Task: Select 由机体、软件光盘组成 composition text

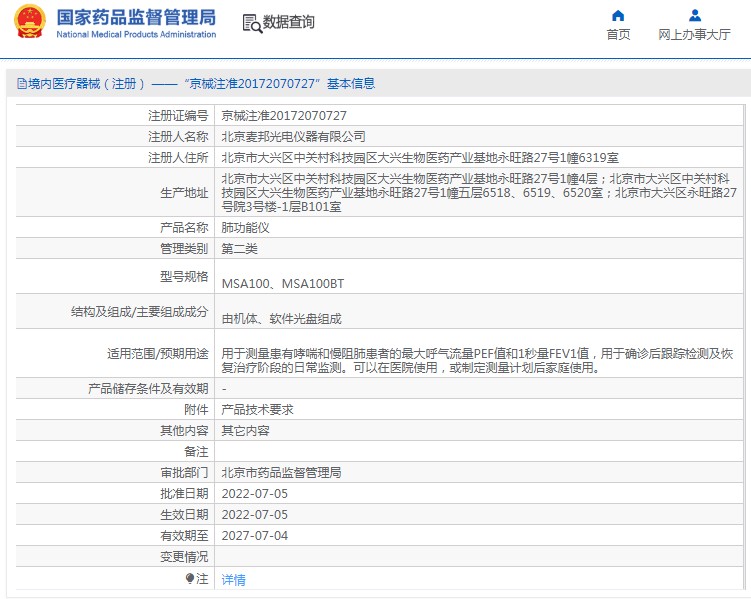Action: pos(281,319)
